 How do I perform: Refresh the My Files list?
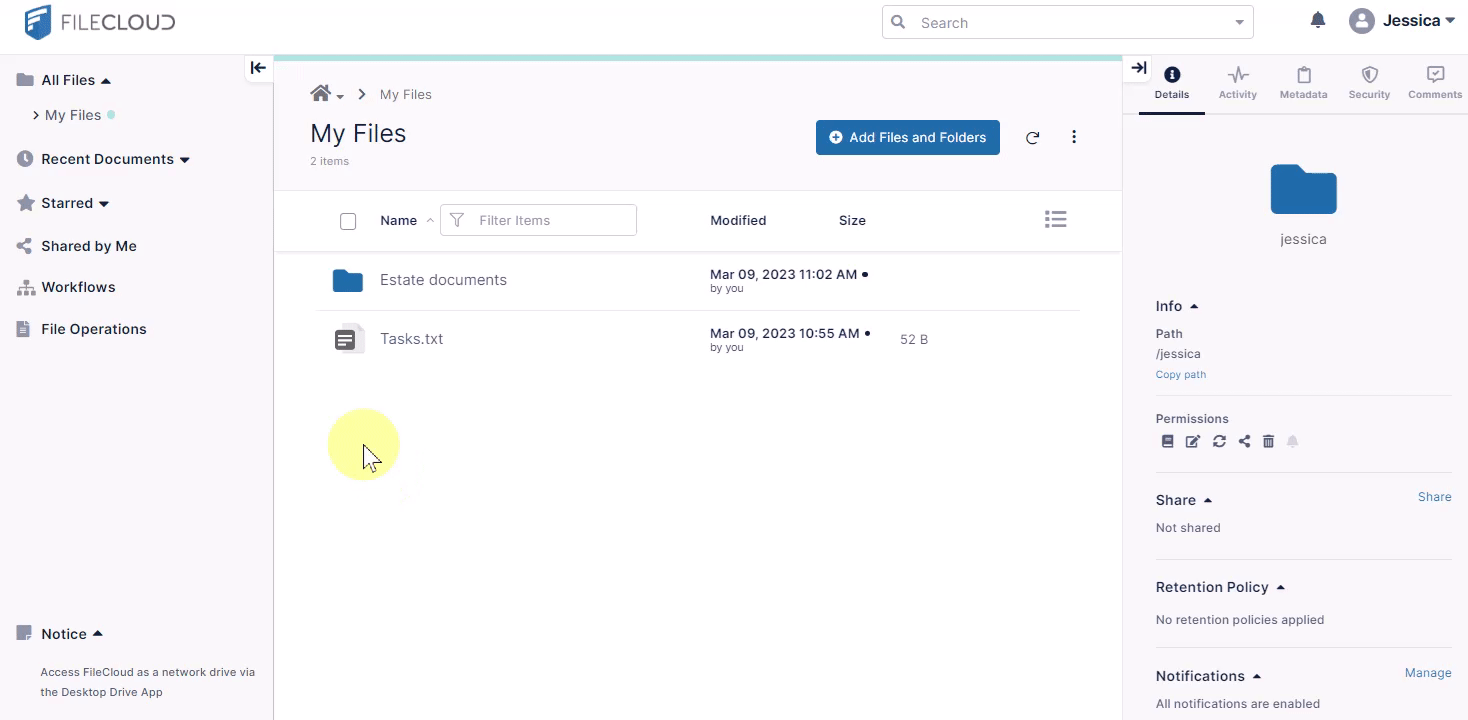coord(1032,138)
